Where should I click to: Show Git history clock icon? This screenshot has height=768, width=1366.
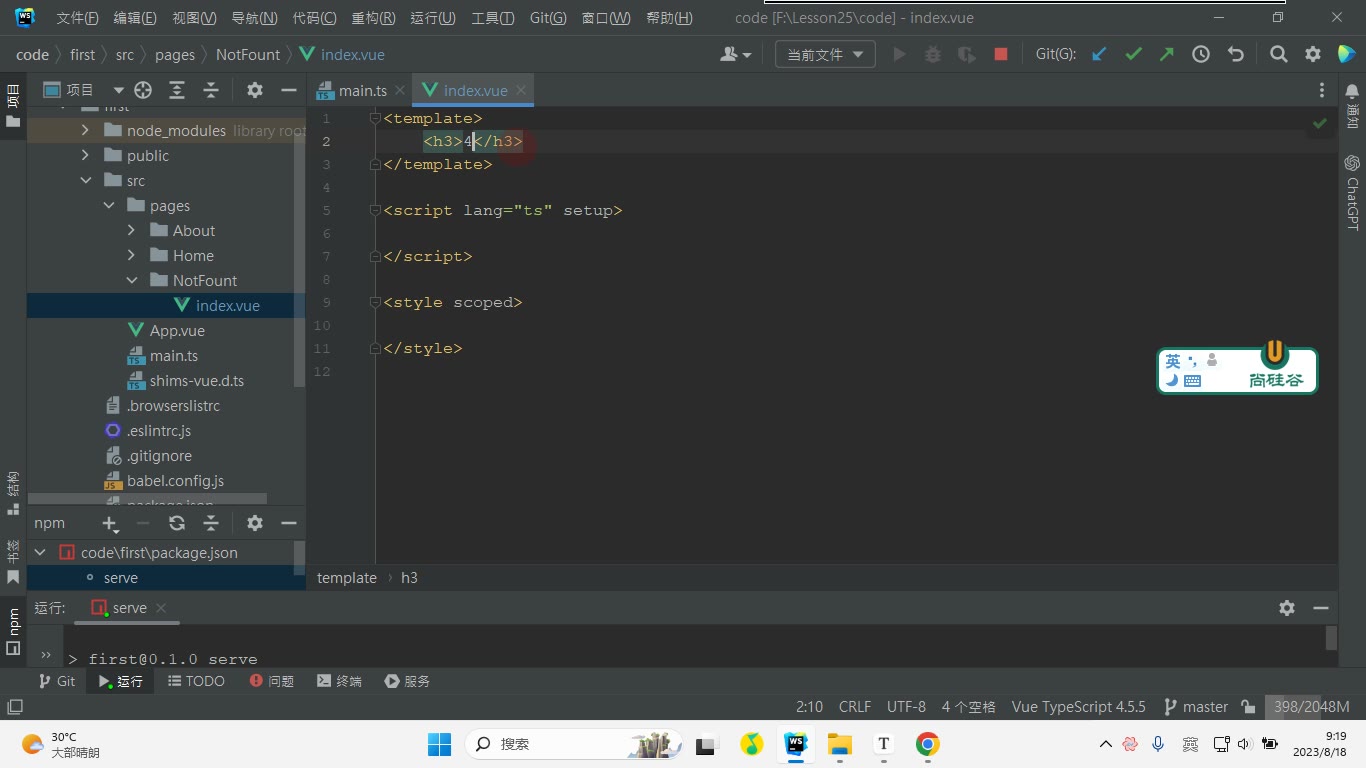point(1201,55)
